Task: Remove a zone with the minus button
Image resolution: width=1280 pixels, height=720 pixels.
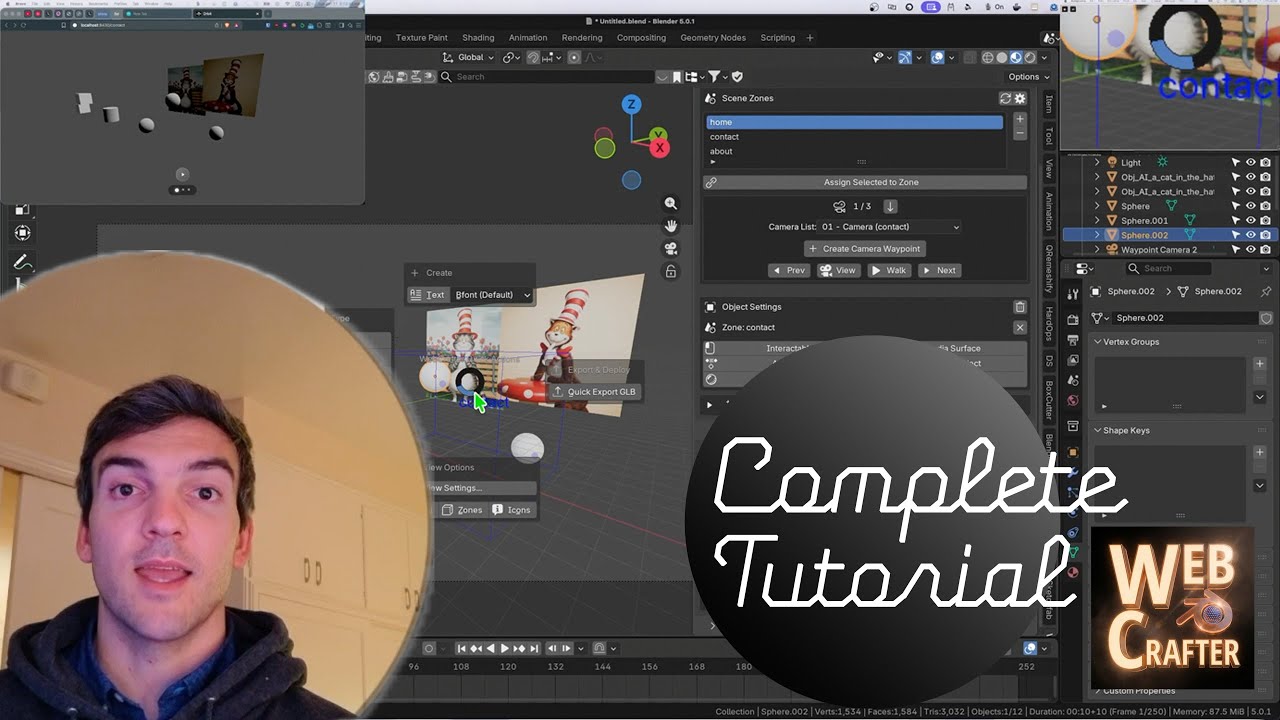Action: point(1020,133)
